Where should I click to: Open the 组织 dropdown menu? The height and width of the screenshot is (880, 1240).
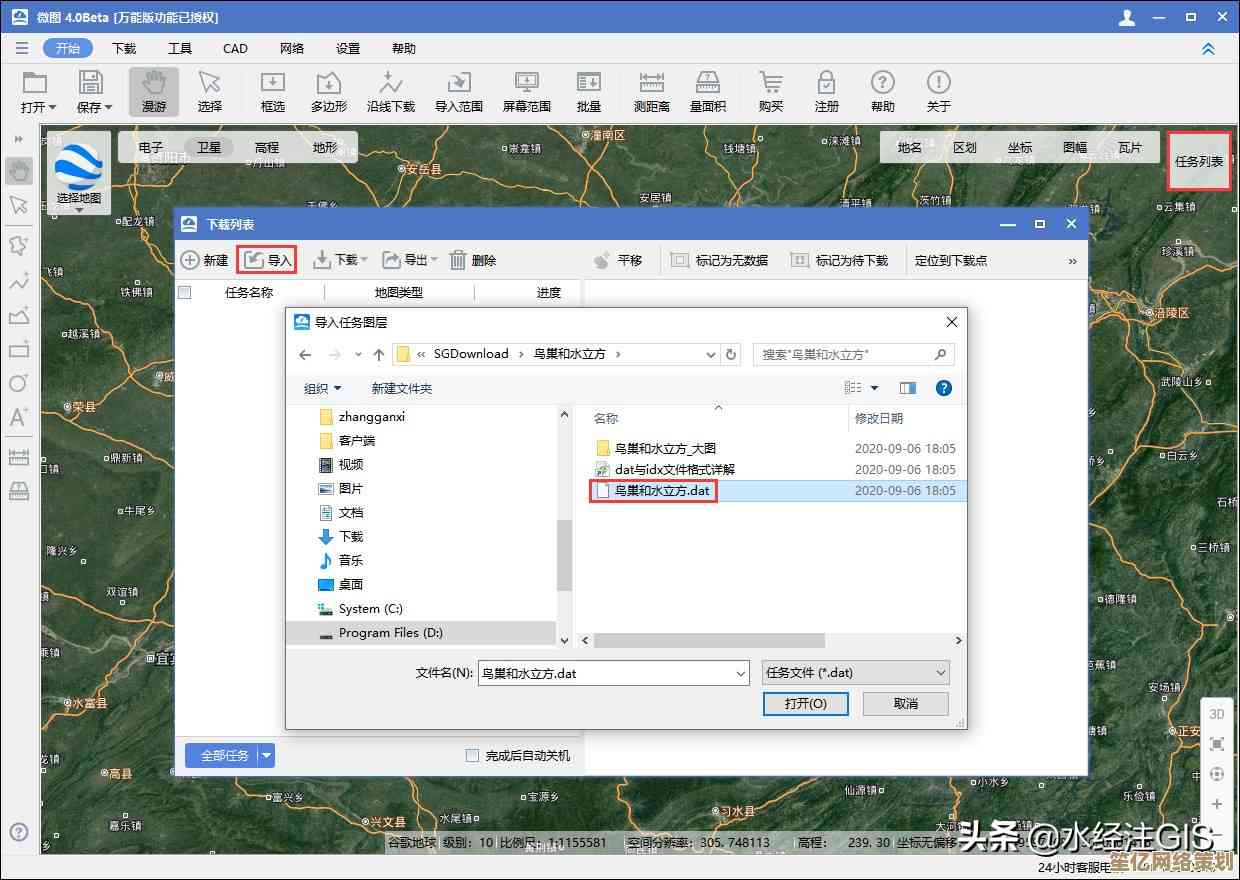[322, 388]
